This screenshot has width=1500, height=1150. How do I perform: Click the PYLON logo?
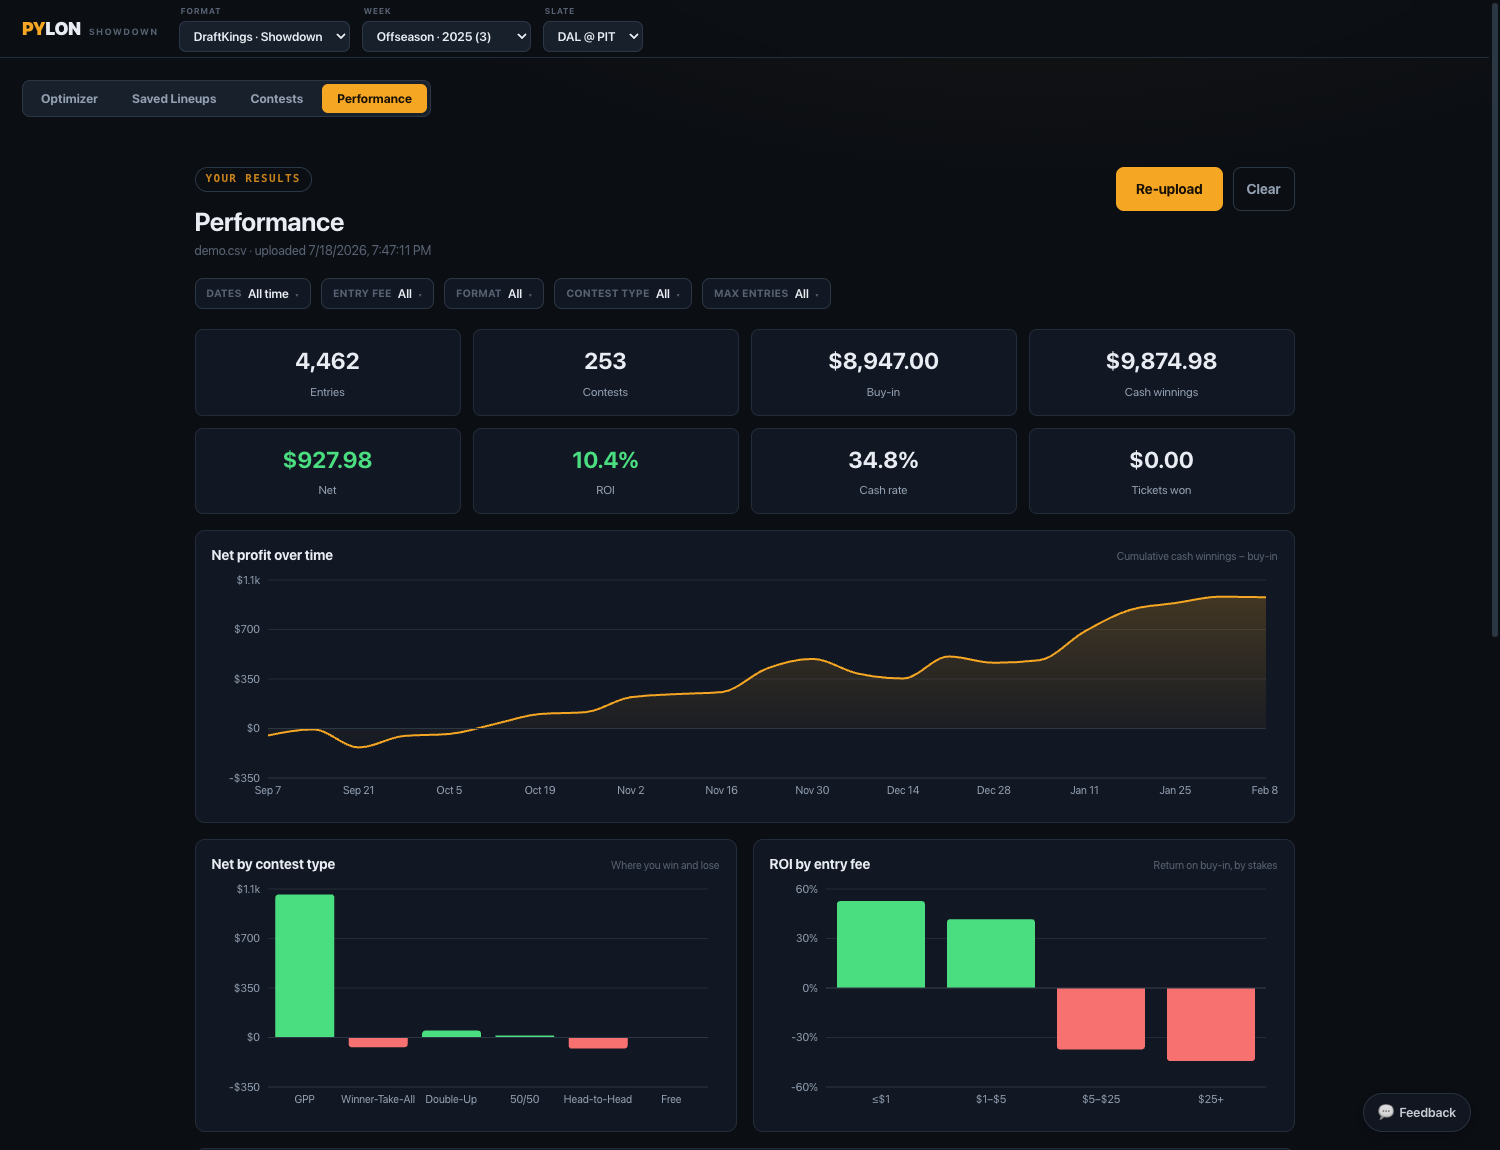tap(51, 29)
